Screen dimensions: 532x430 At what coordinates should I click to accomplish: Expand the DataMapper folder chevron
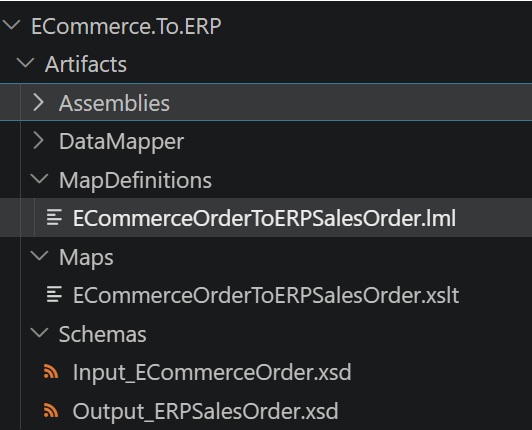39,141
